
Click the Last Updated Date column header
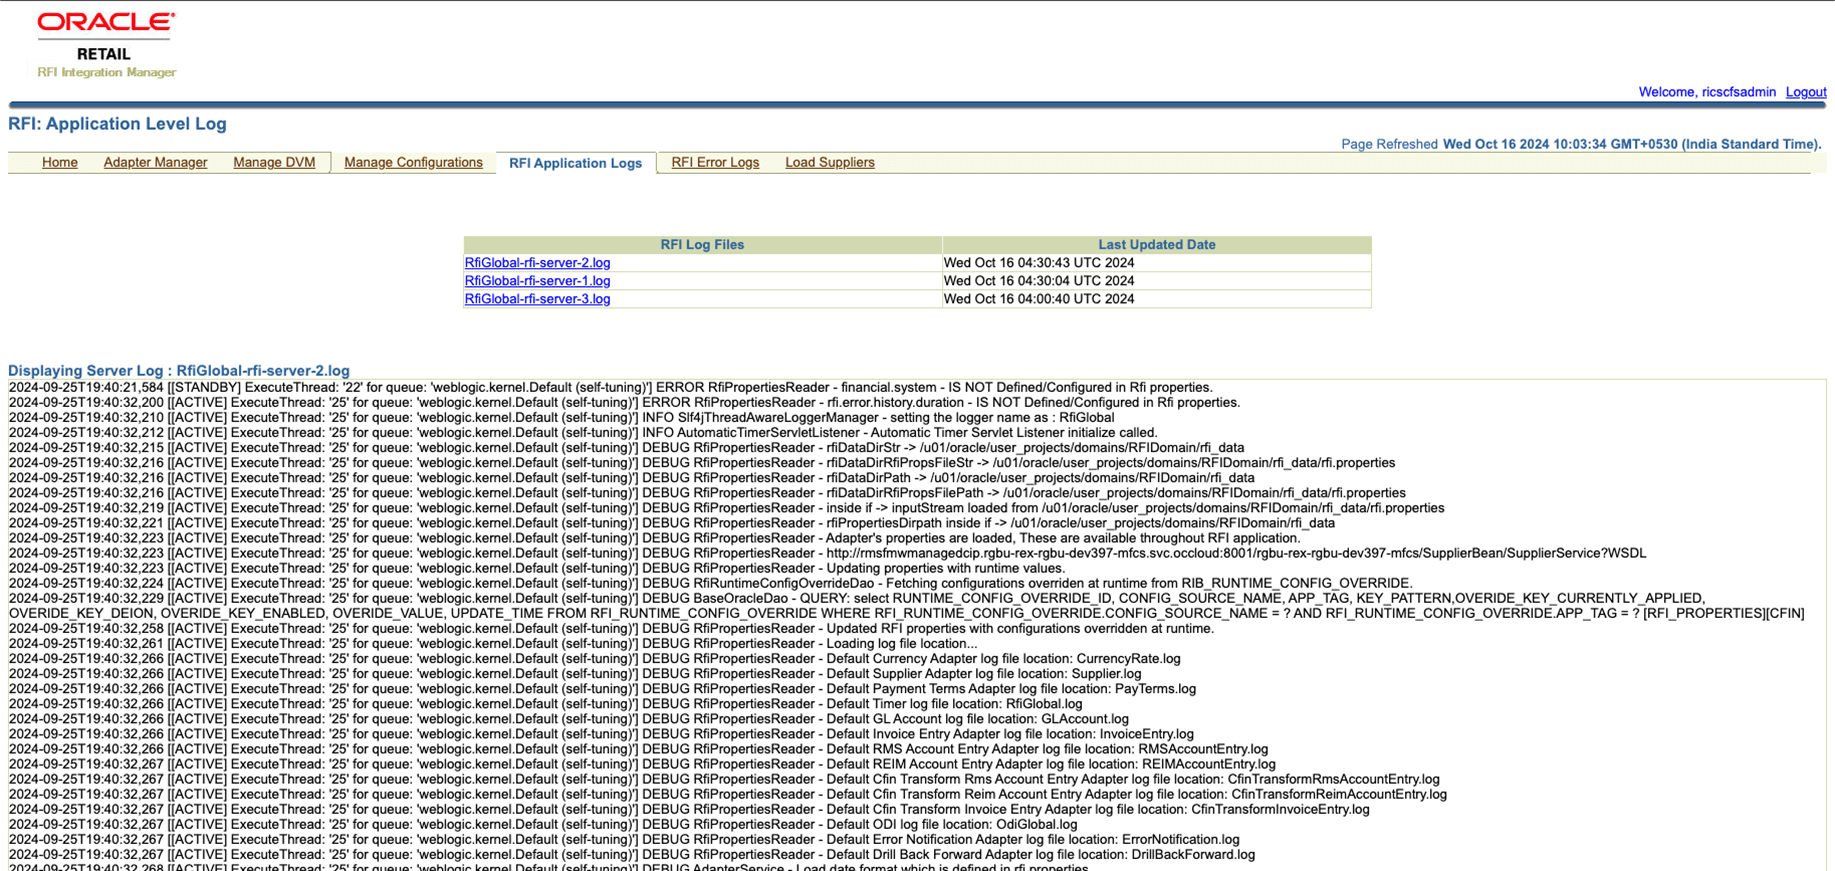pos(1157,245)
